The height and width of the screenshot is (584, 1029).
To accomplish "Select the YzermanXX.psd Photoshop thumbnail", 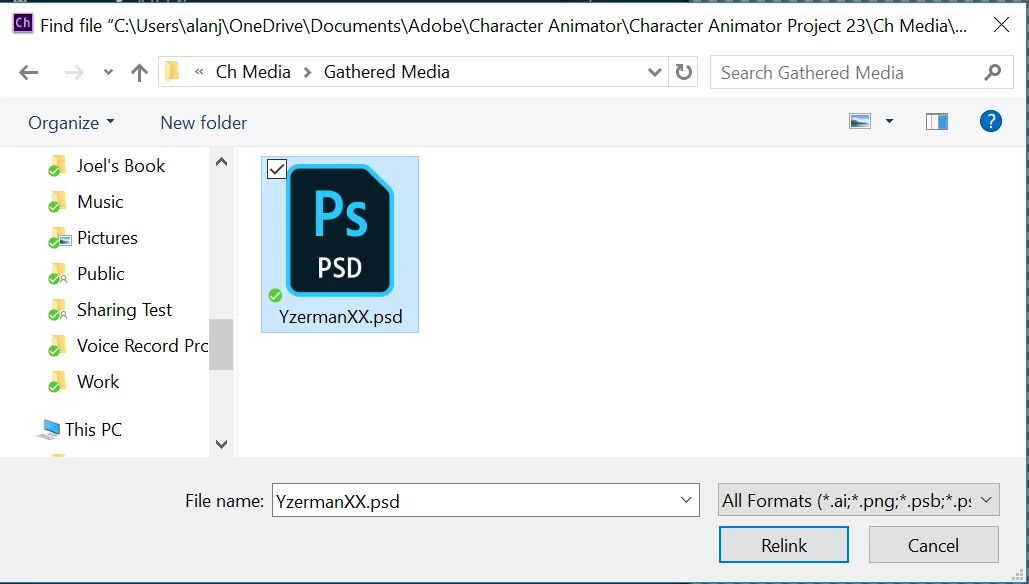I will [340, 231].
